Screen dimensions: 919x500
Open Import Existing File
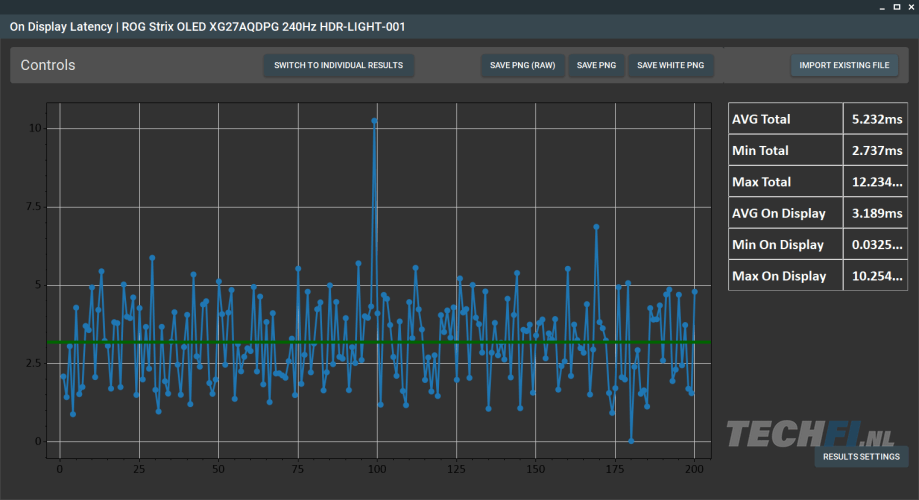(x=844, y=65)
